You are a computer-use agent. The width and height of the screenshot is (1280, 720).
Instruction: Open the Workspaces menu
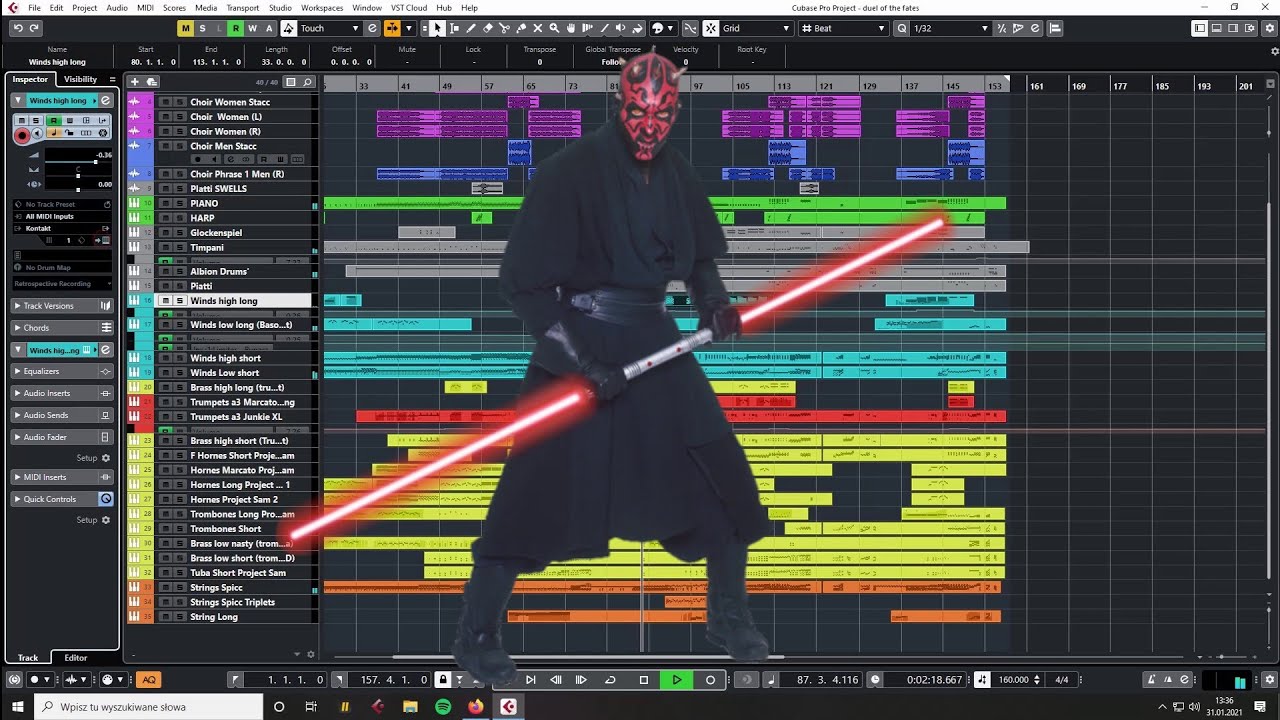coord(322,7)
